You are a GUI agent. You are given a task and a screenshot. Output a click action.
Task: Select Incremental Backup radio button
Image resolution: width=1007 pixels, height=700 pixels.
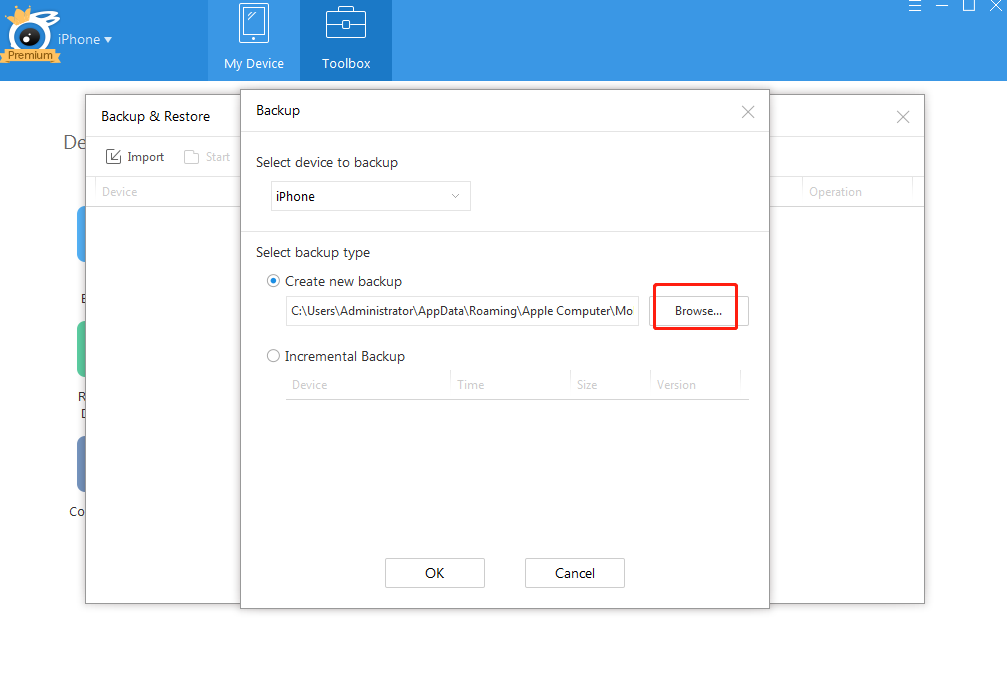(274, 356)
